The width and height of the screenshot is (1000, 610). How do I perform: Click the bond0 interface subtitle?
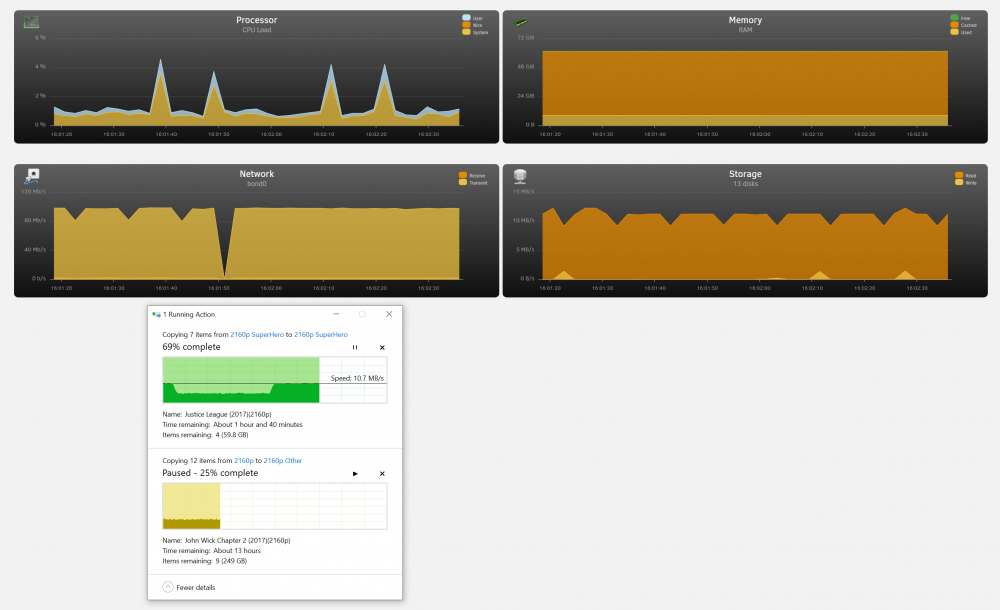coord(256,184)
